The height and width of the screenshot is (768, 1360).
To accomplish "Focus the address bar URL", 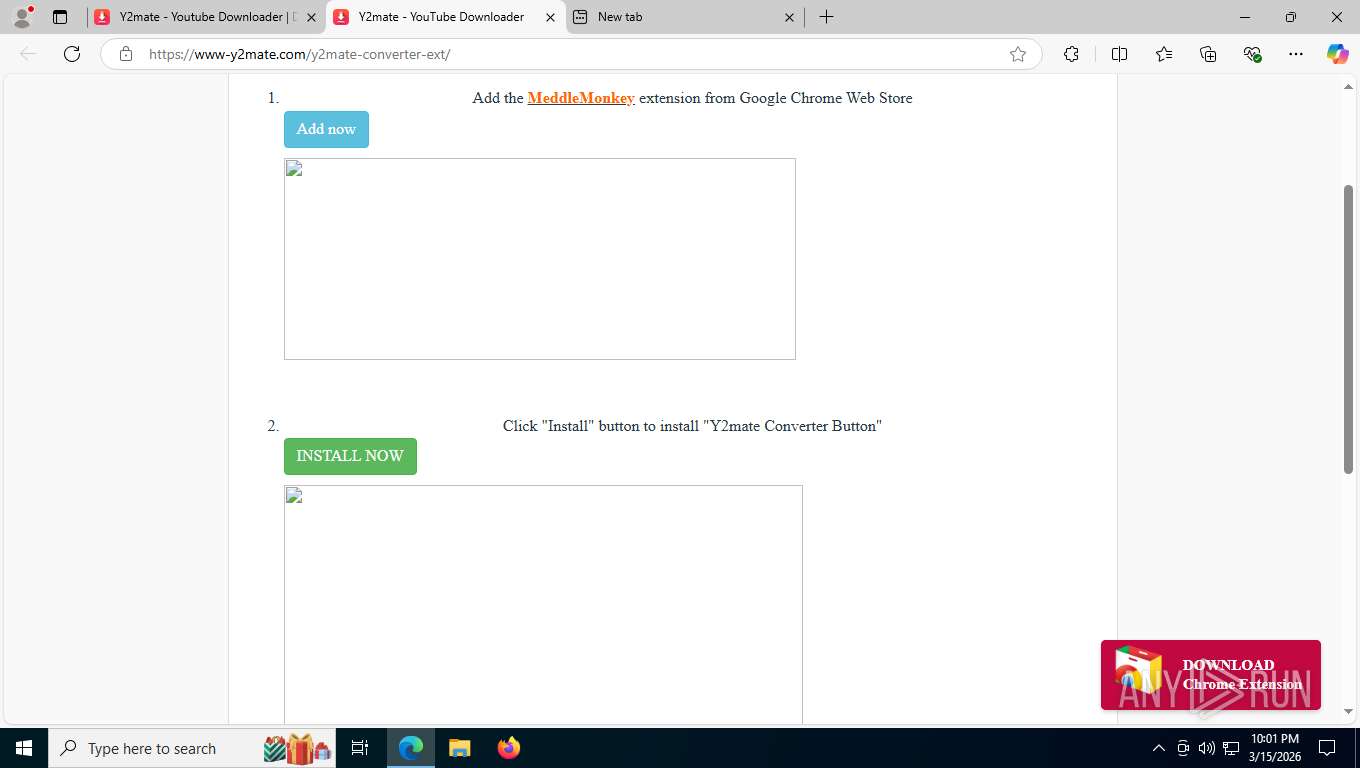I will coord(570,54).
